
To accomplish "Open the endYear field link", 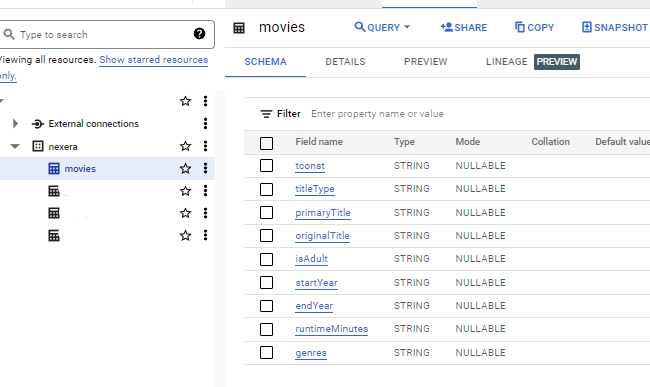I will tap(314, 306).
